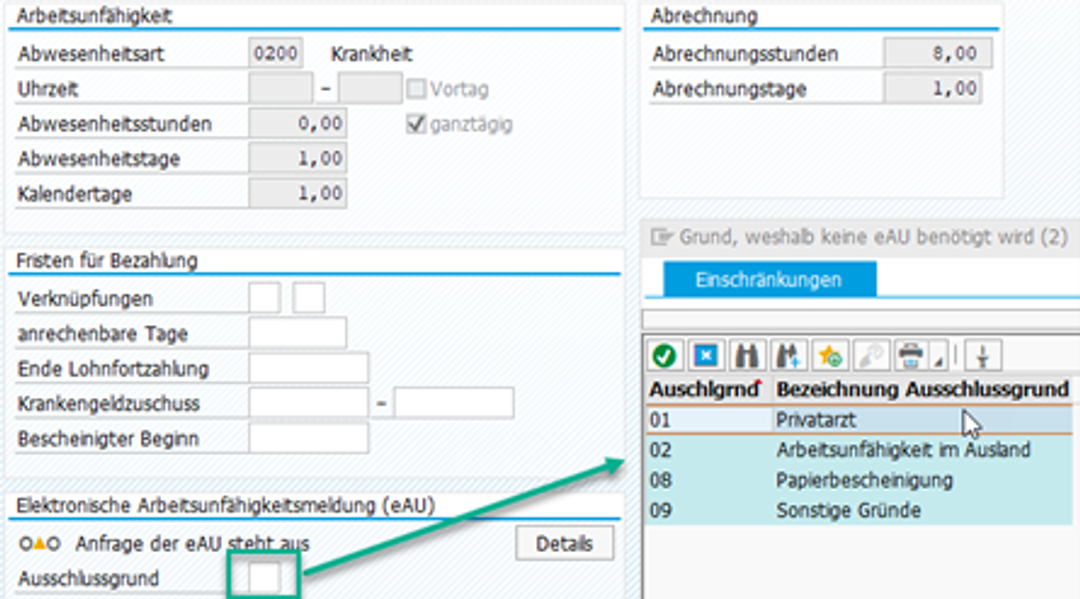Click the first Verknüpfungen field
The width and height of the screenshot is (1080, 599).
[x=264, y=298]
